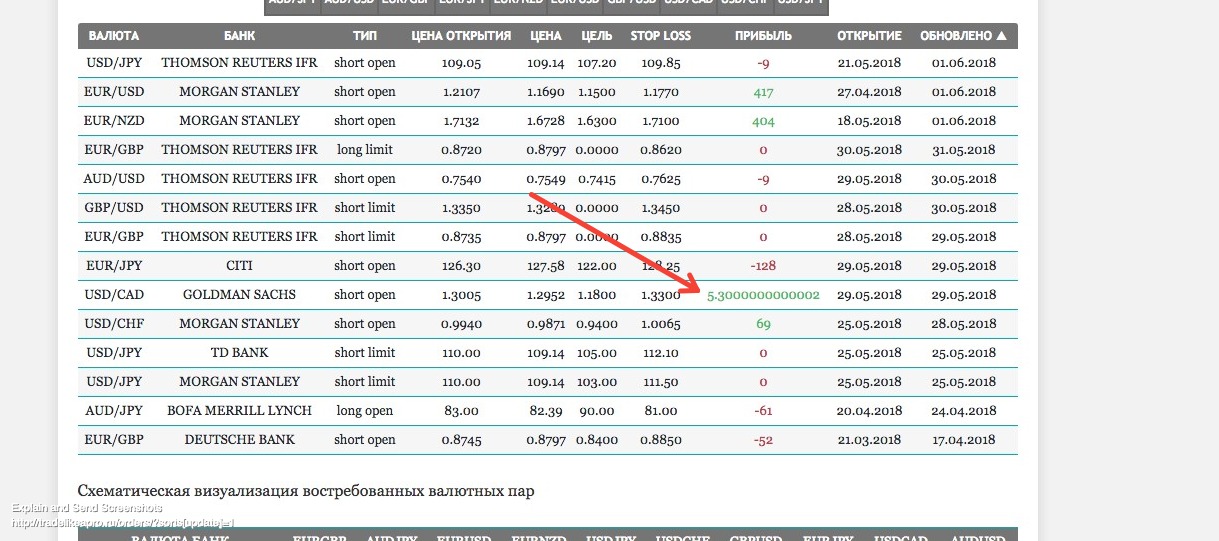Click profit value -128
Screen dimensions: 1219x541
click(x=764, y=266)
